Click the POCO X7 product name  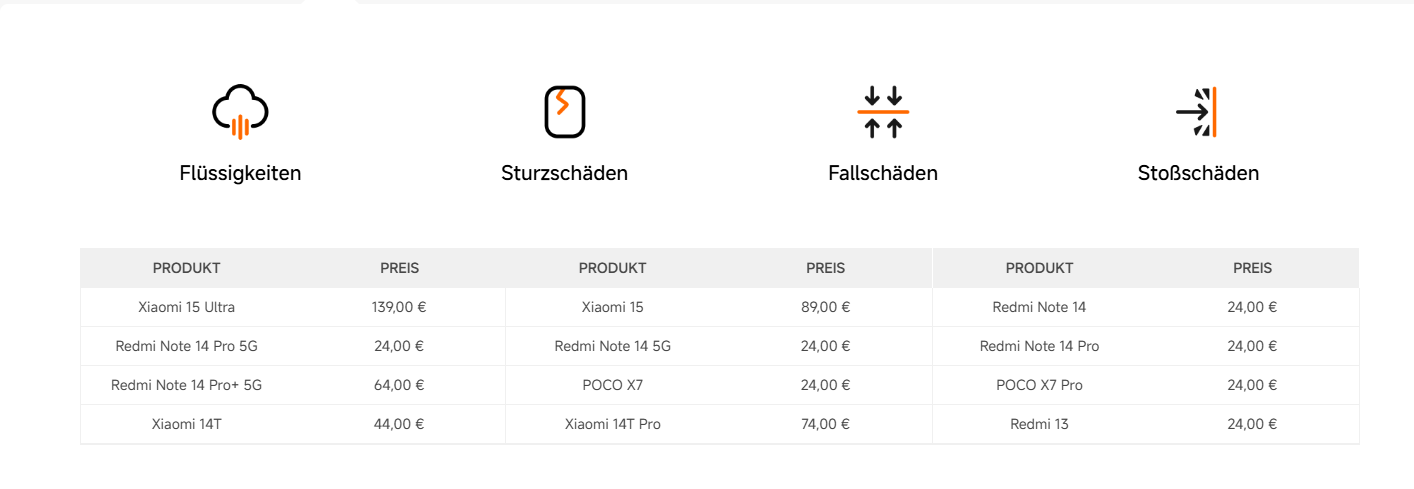[x=612, y=385]
